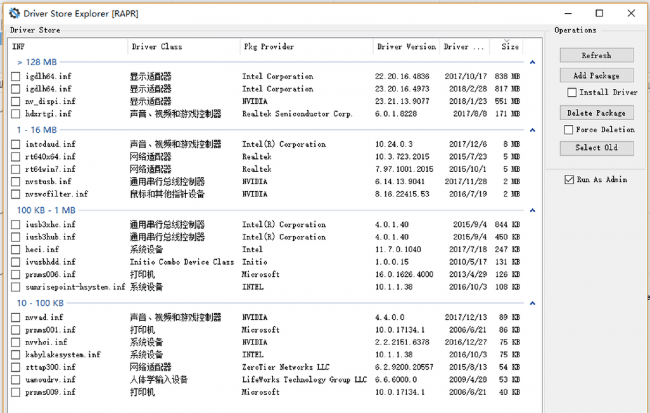Select the sunrisepoint-hsystem.inf checkbox

(16, 287)
